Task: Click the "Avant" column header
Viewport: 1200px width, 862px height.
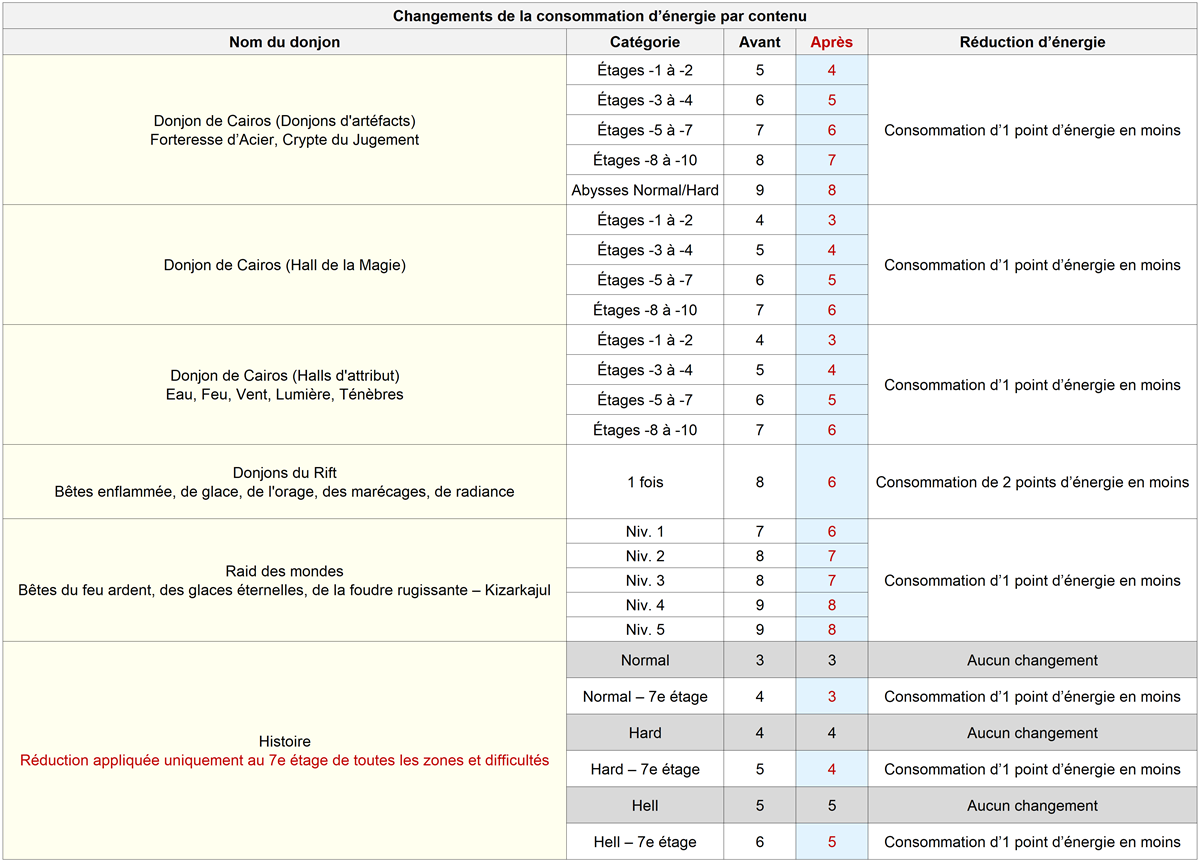Action: point(760,42)
